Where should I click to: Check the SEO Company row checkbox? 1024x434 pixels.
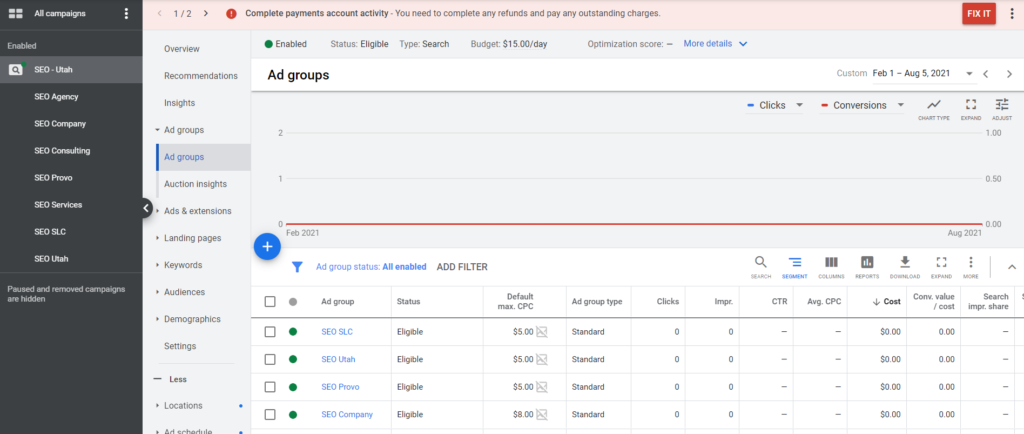270,414
